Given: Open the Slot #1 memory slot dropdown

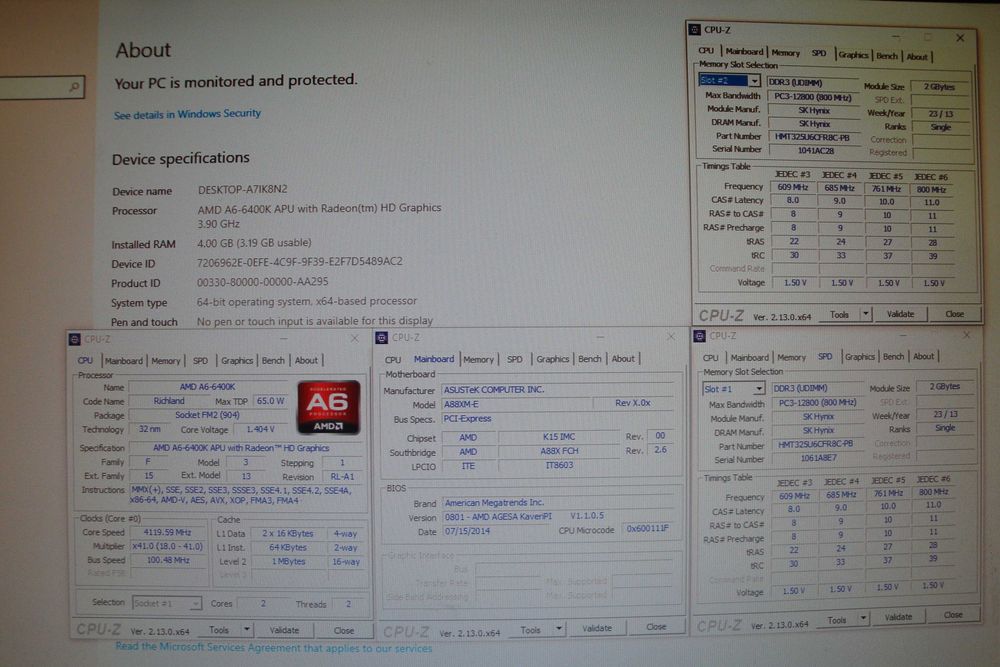Looking at the screenshot, I should pyautogui.click(x=758, y=388).
